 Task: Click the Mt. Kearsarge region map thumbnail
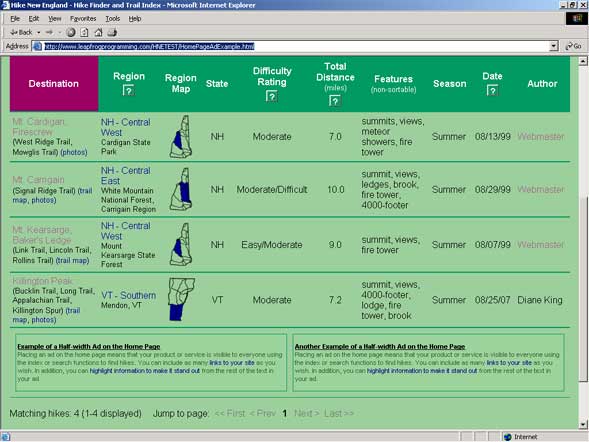pos(181,244)
